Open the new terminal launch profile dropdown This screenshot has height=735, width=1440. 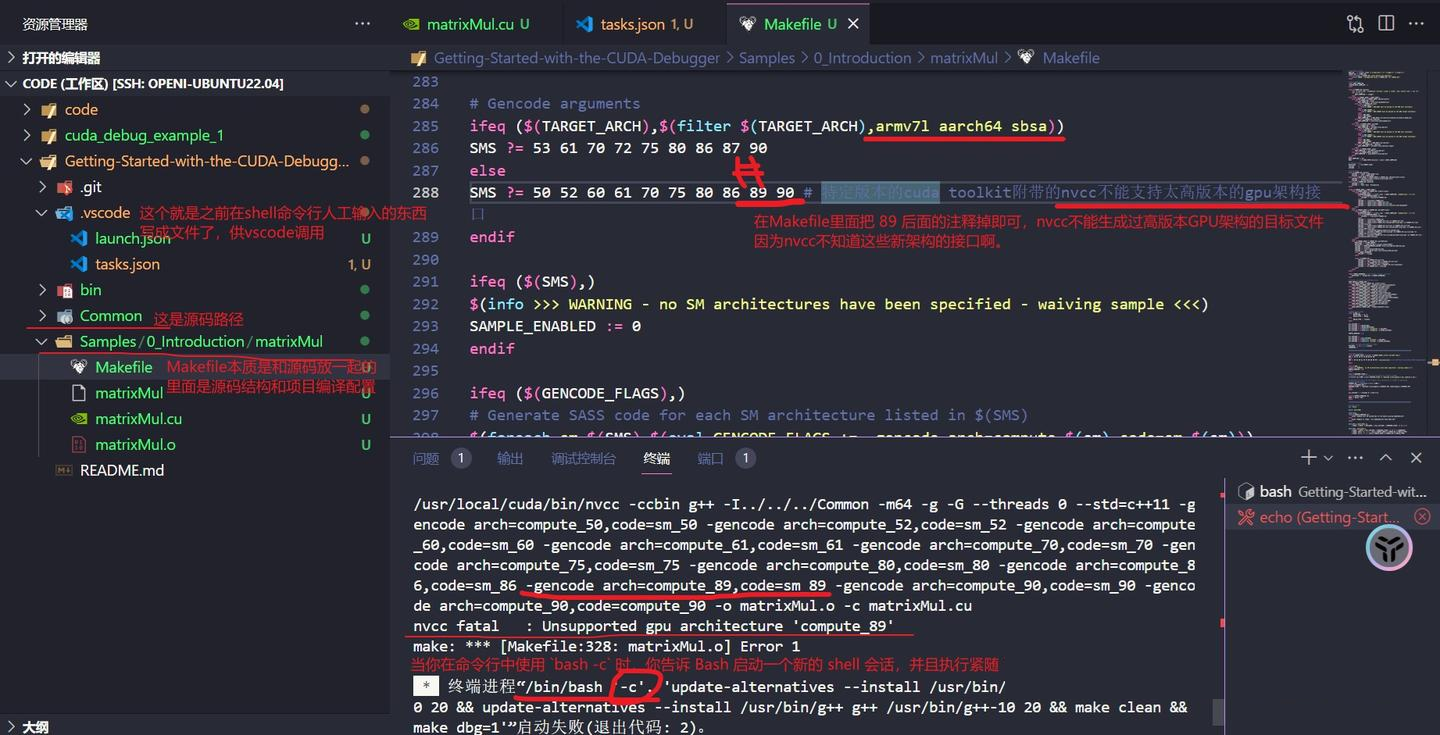1328,458
